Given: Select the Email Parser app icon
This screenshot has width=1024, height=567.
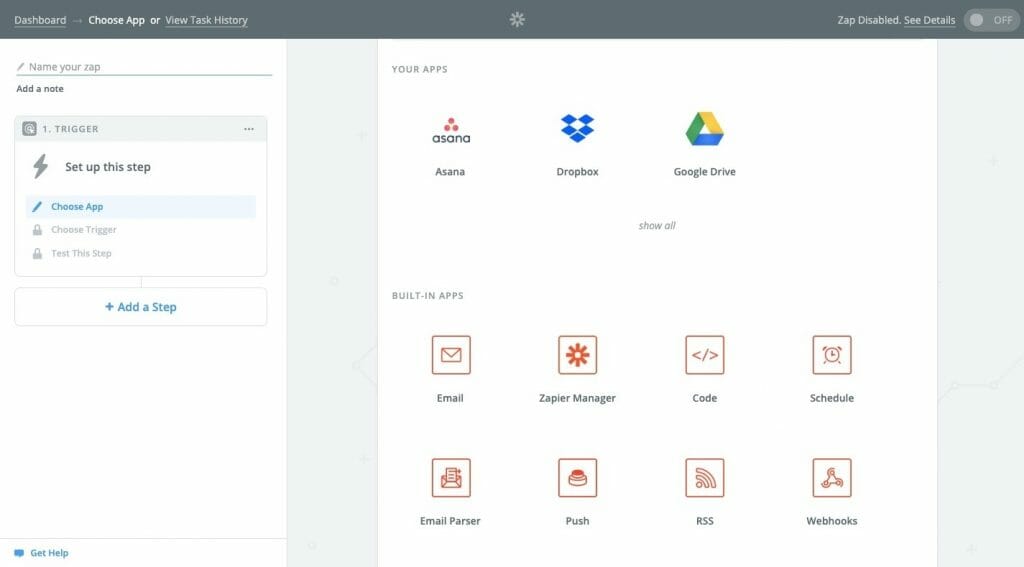Looking at the screenshot, I should (451, 478).
